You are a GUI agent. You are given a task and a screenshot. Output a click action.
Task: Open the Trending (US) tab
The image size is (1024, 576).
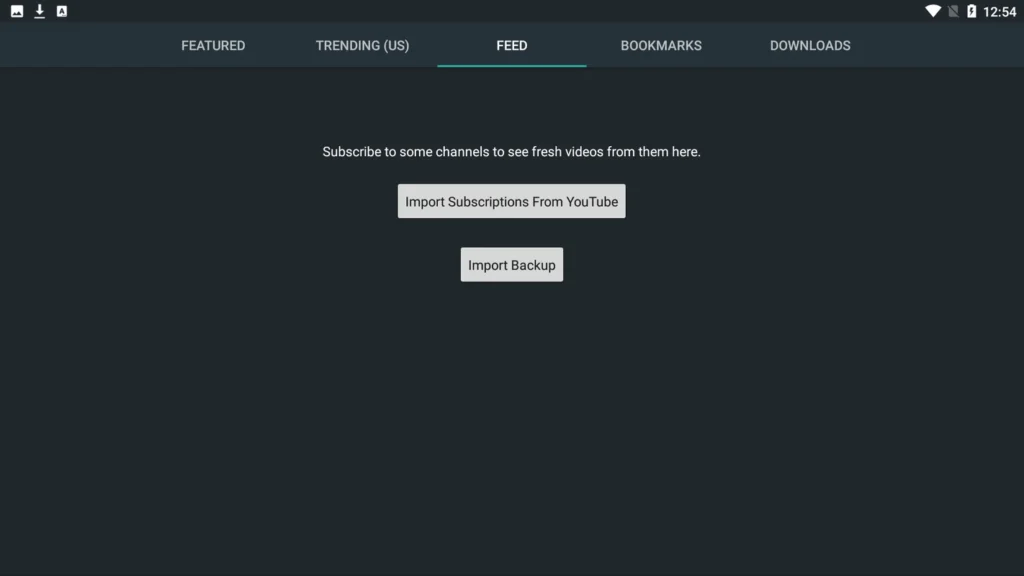coord(362,45)
